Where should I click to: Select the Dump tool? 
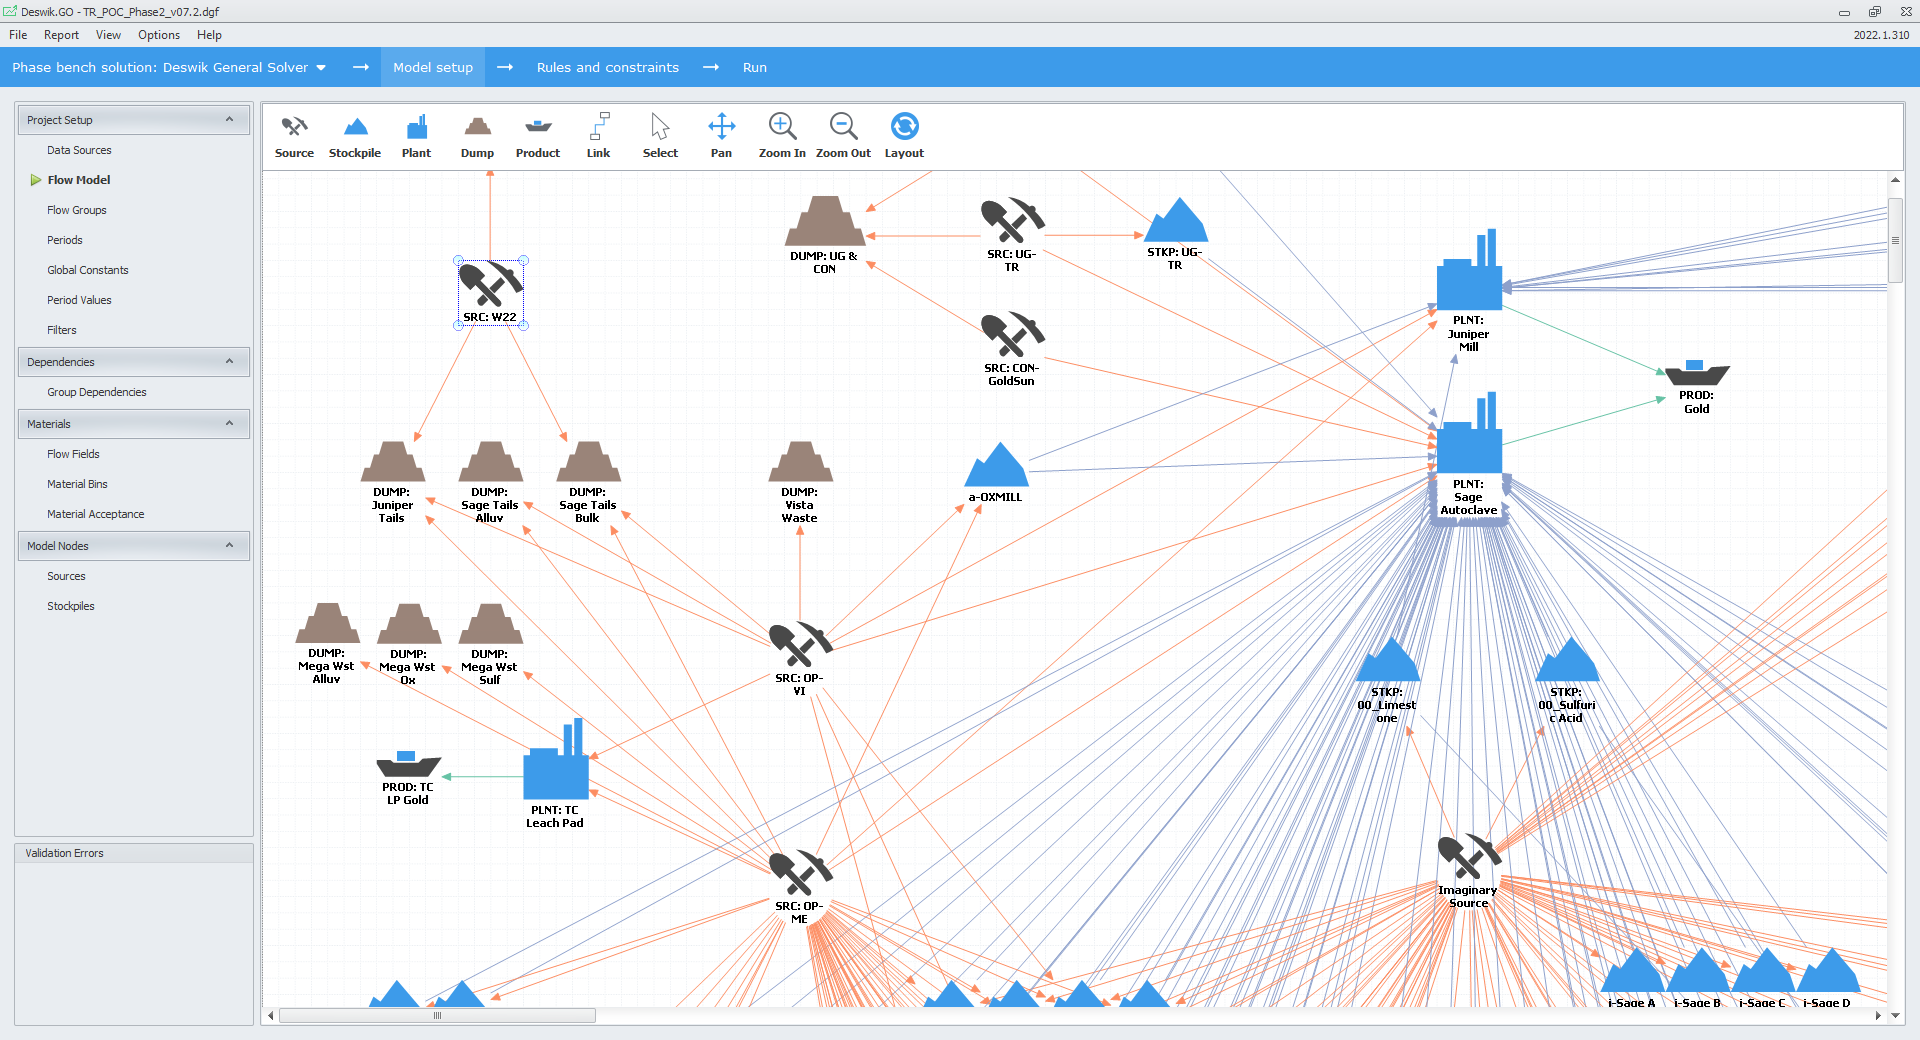477,135
